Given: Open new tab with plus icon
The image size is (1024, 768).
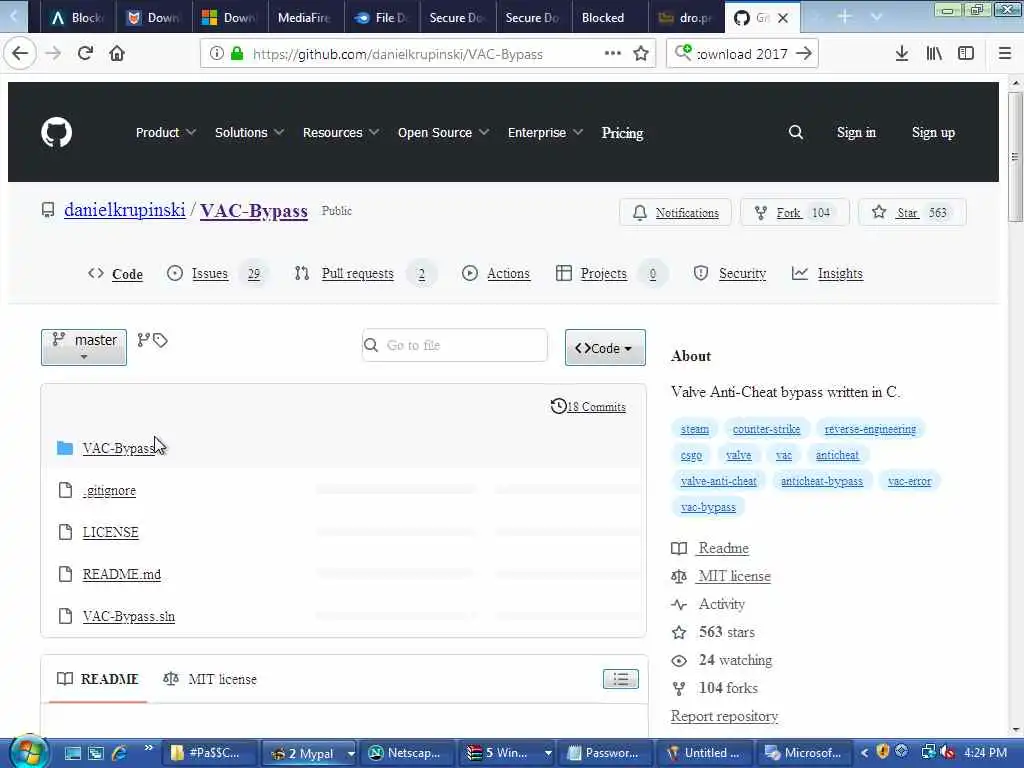Looking at the screenshot, I should 844,17.
